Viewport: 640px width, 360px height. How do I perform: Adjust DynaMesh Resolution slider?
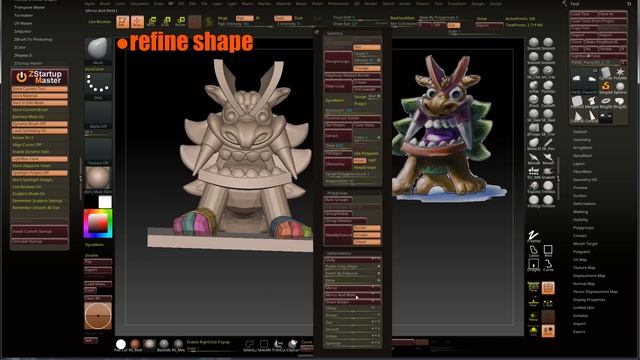click(x=353, y=110)
